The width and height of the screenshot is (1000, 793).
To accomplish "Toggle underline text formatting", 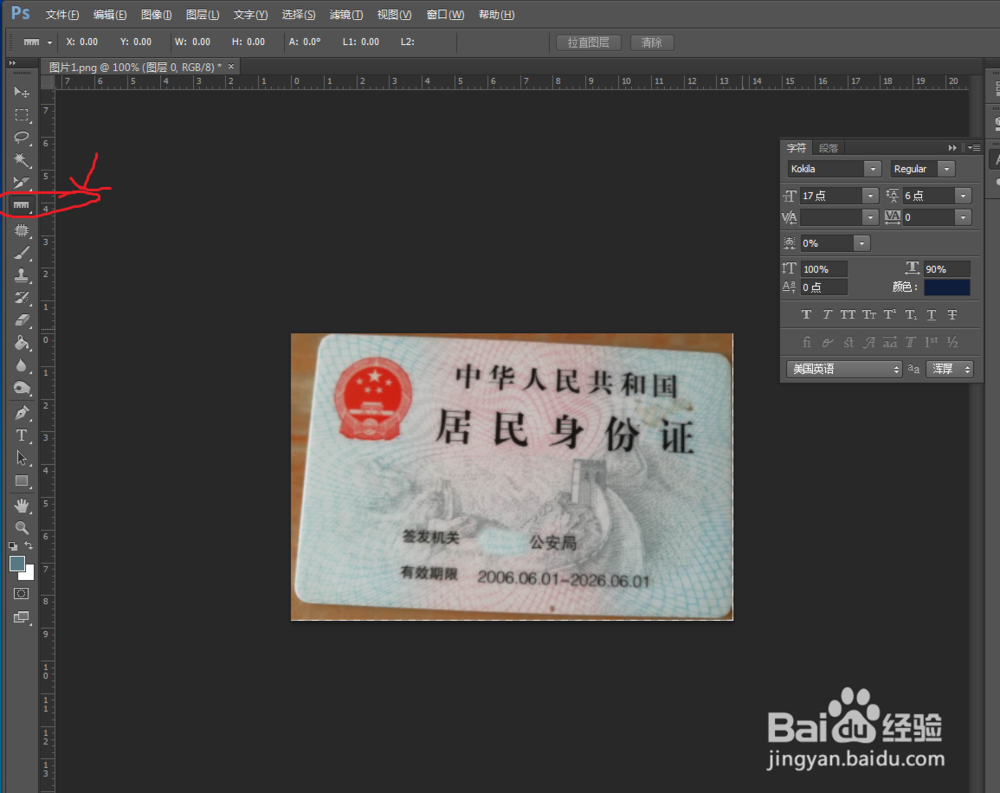I will click(x=931, y=314).
